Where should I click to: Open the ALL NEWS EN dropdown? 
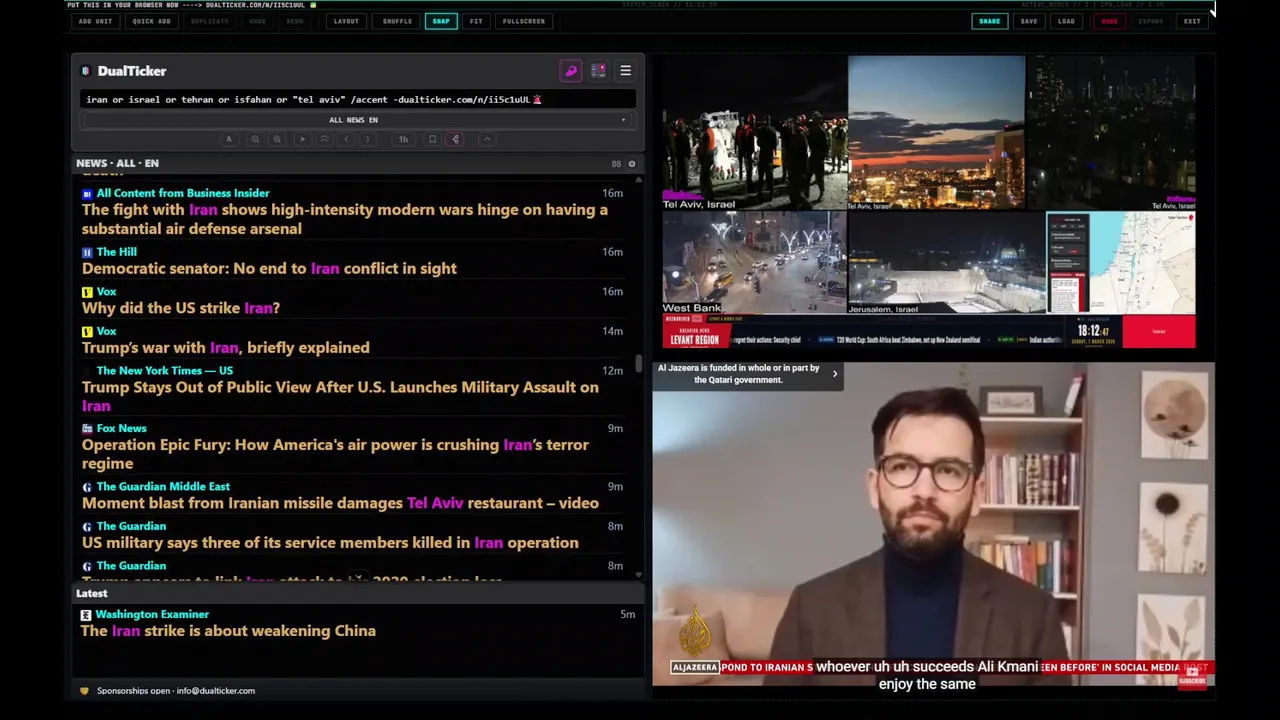click(x=355, y=120)
